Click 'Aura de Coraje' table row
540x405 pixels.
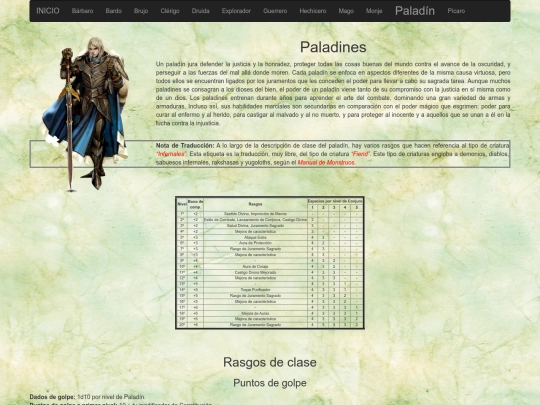pos(255,267)
